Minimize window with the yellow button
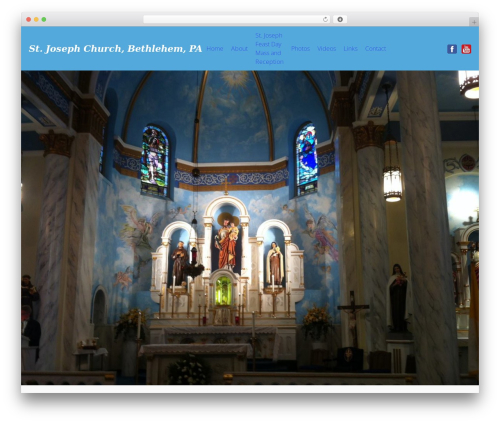500x423 pixels. (36, 19)
